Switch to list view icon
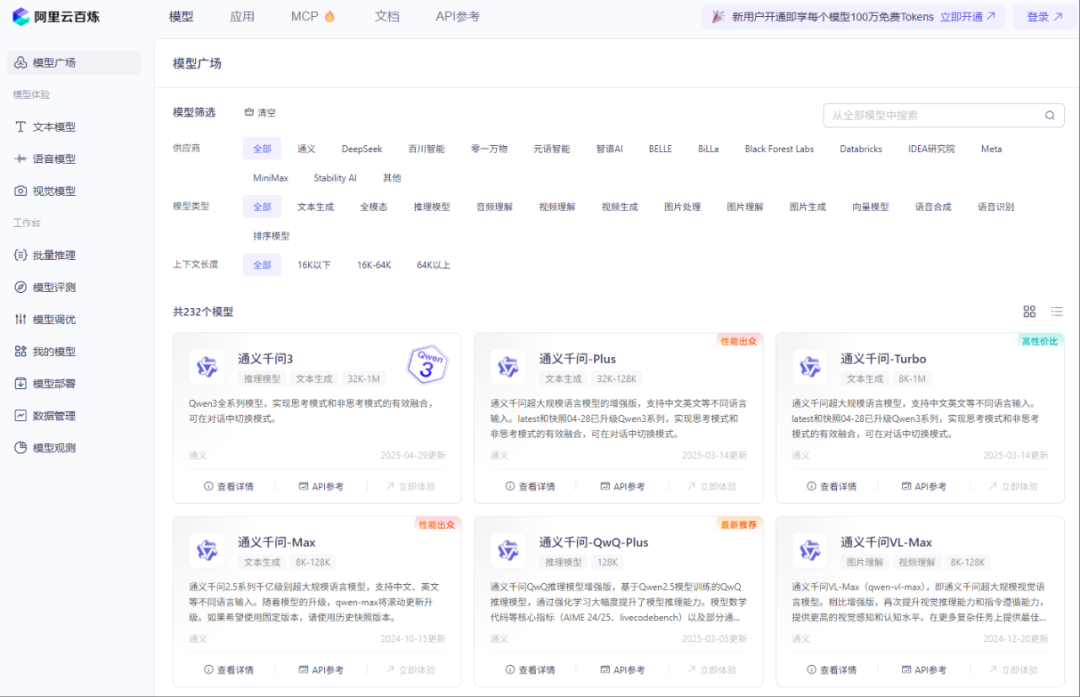Image resolution: width=1080 pixels, height=697 pixels. 1057,312
